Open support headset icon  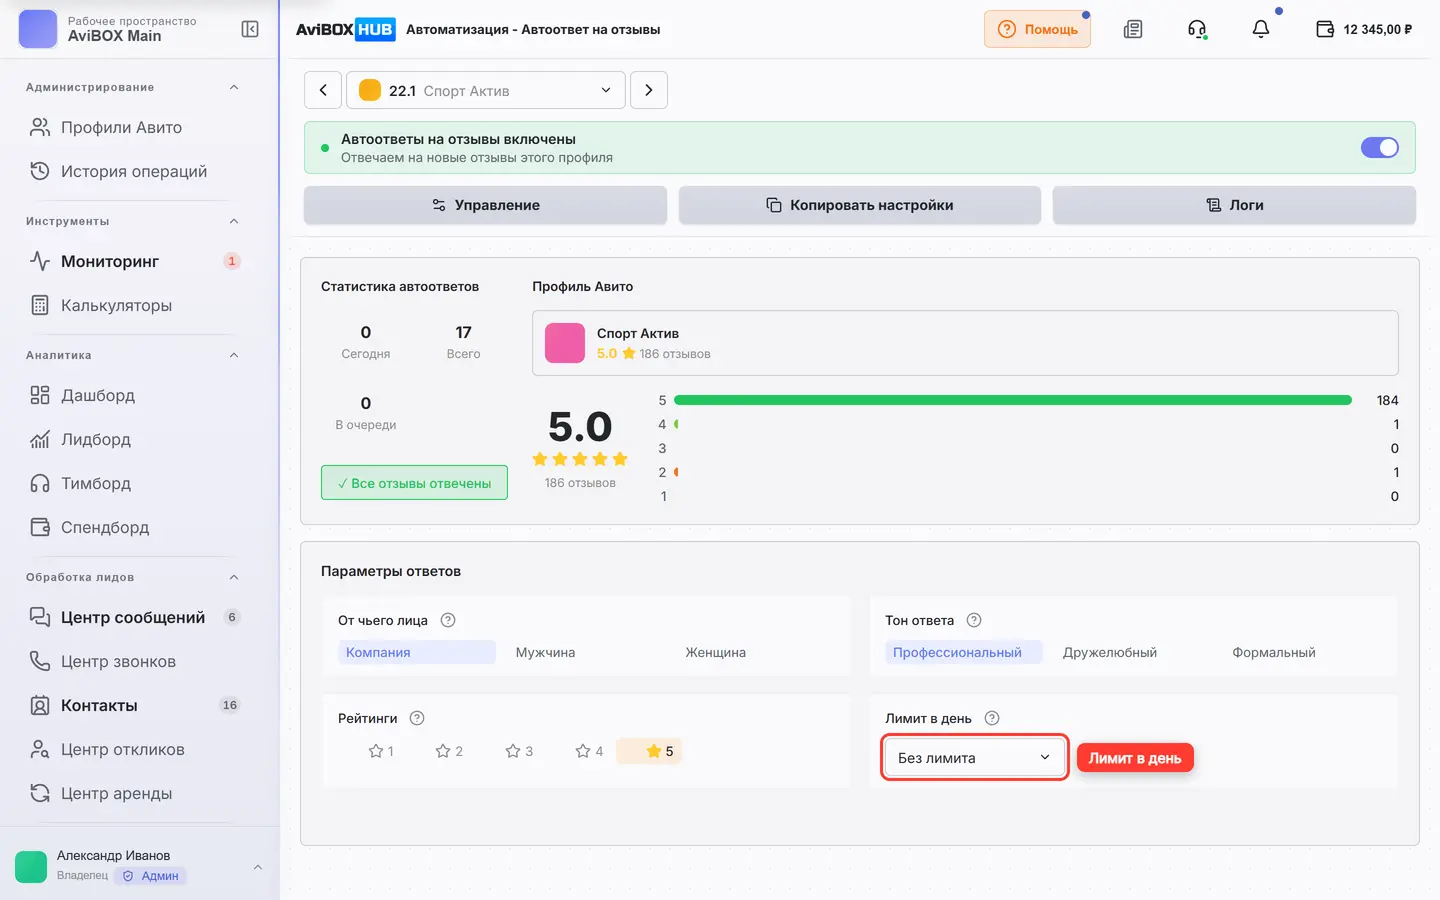(1197, 29)
